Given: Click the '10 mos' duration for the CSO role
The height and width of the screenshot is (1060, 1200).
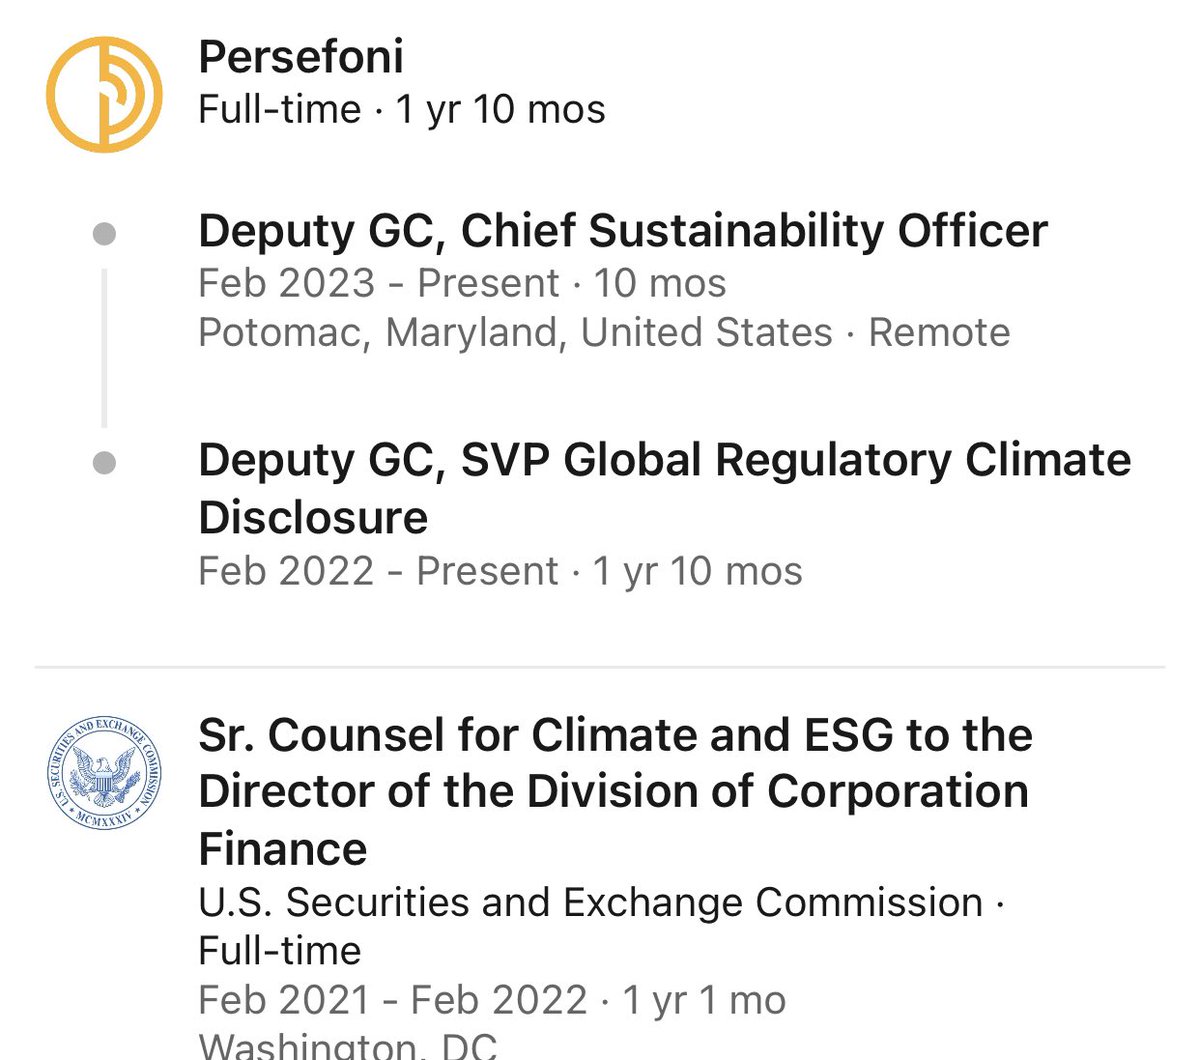Looking at the screenshot, I should click(660, 283).
